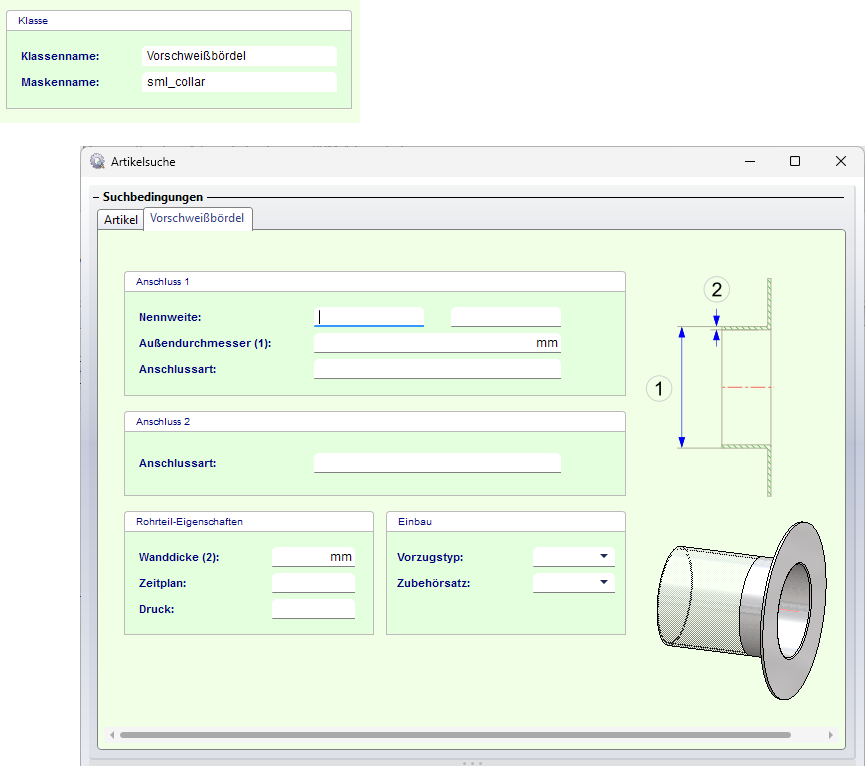Click the horizontal scrollbar at dialog bottom
The height and width of the screenshot is (766, 865).
[x=455, y=735]
